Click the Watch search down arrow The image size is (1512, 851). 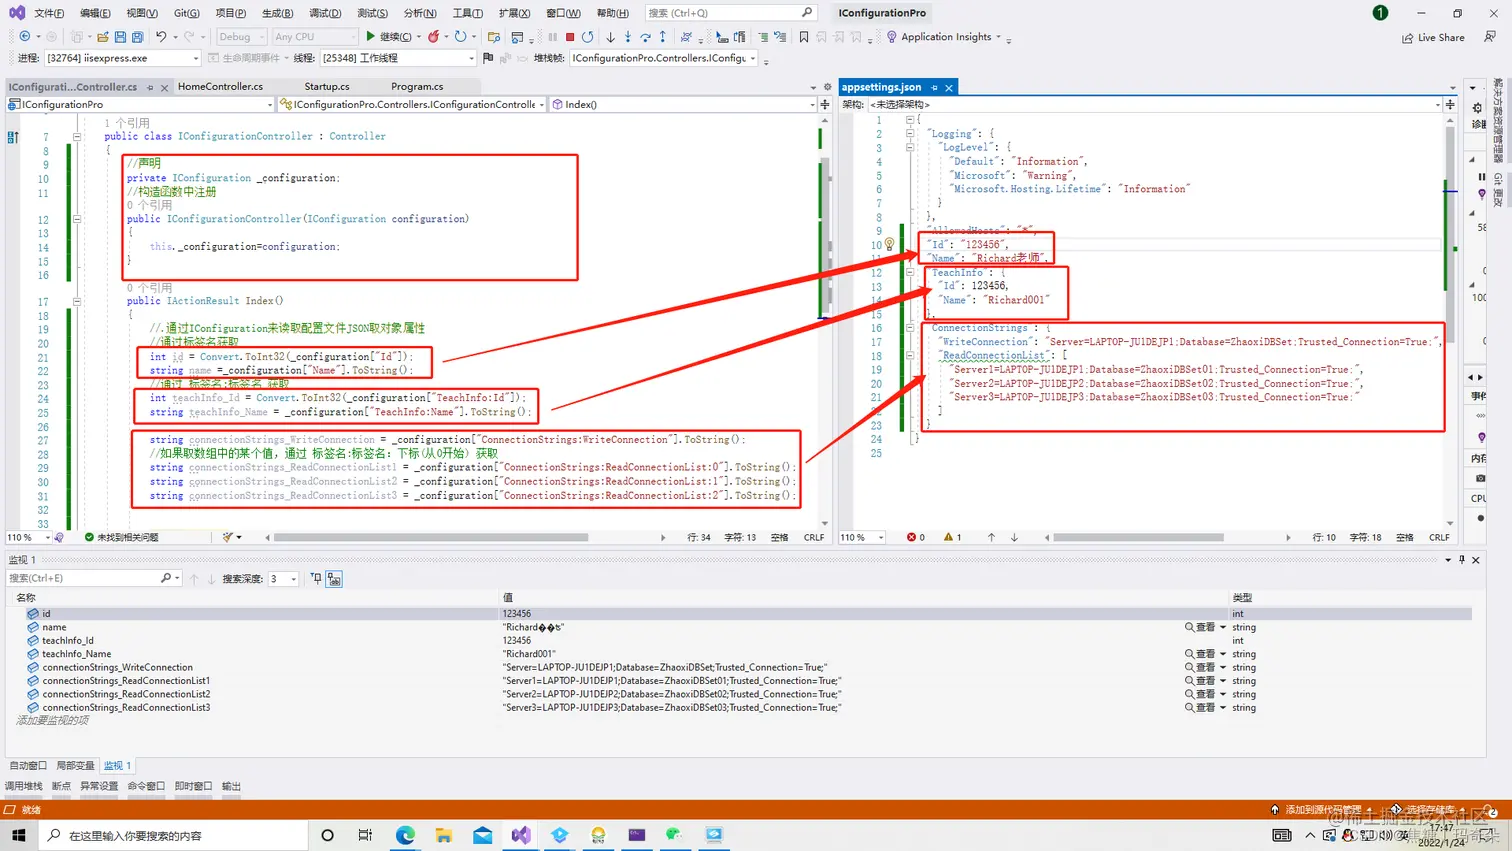point(211,579)
